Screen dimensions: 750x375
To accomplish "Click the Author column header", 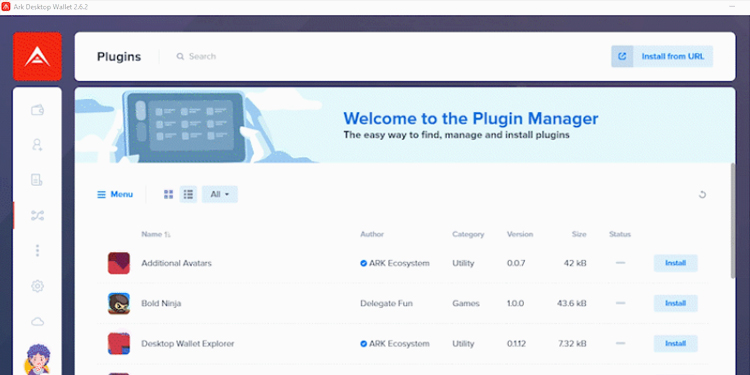I will pyautogui.click(x=372, y=234).
